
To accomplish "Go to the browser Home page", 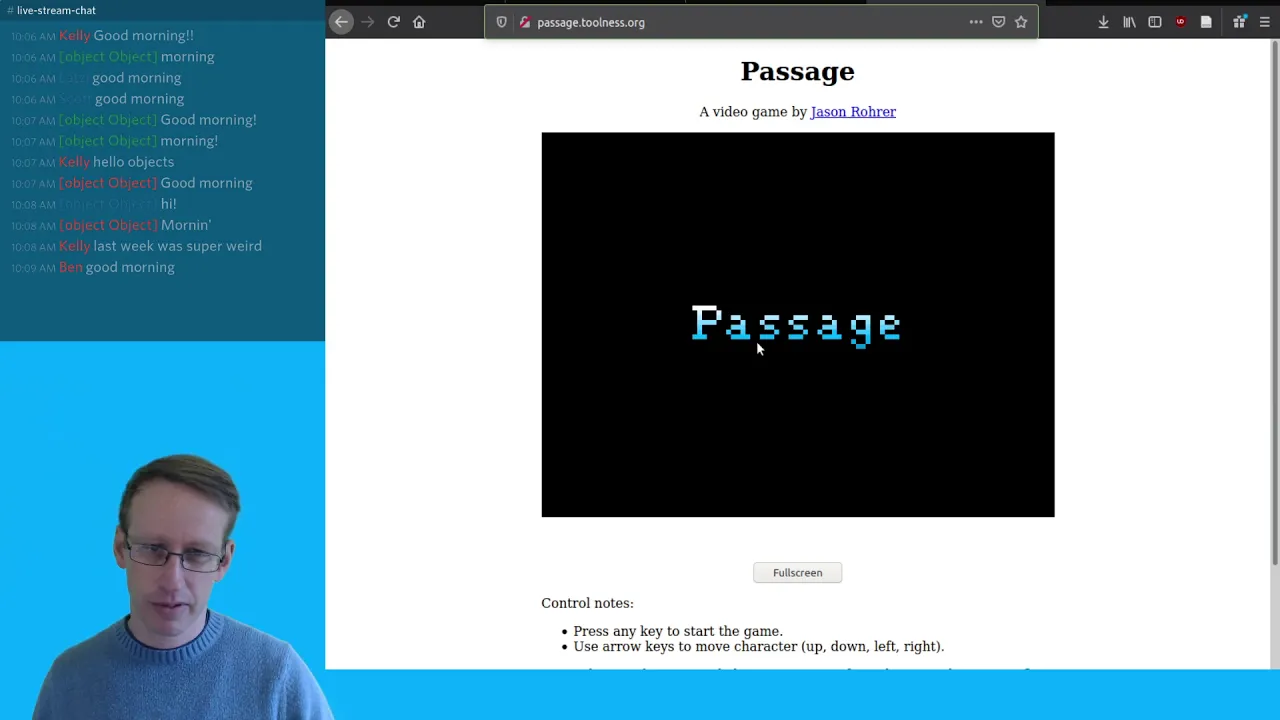I will [419, 22].
